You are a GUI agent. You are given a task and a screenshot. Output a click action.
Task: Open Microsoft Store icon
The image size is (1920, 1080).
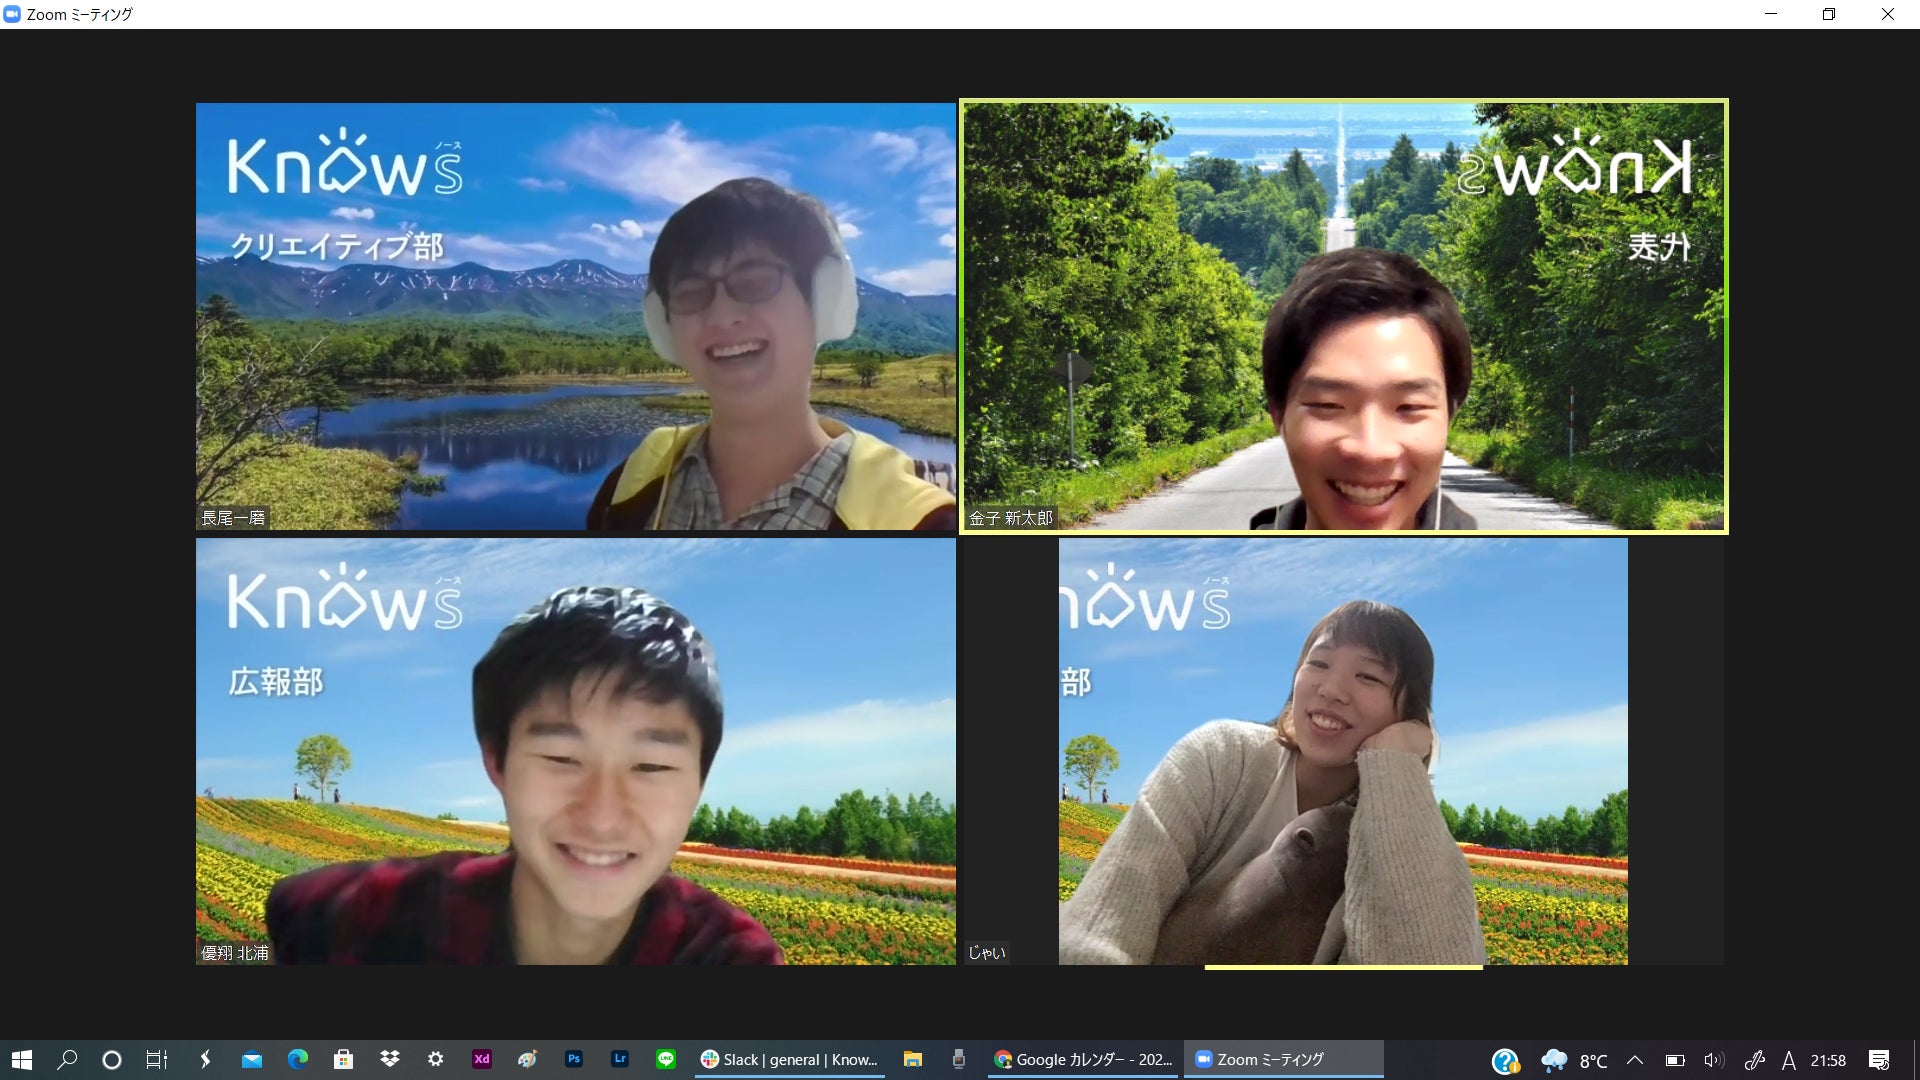pos(344,1059)
